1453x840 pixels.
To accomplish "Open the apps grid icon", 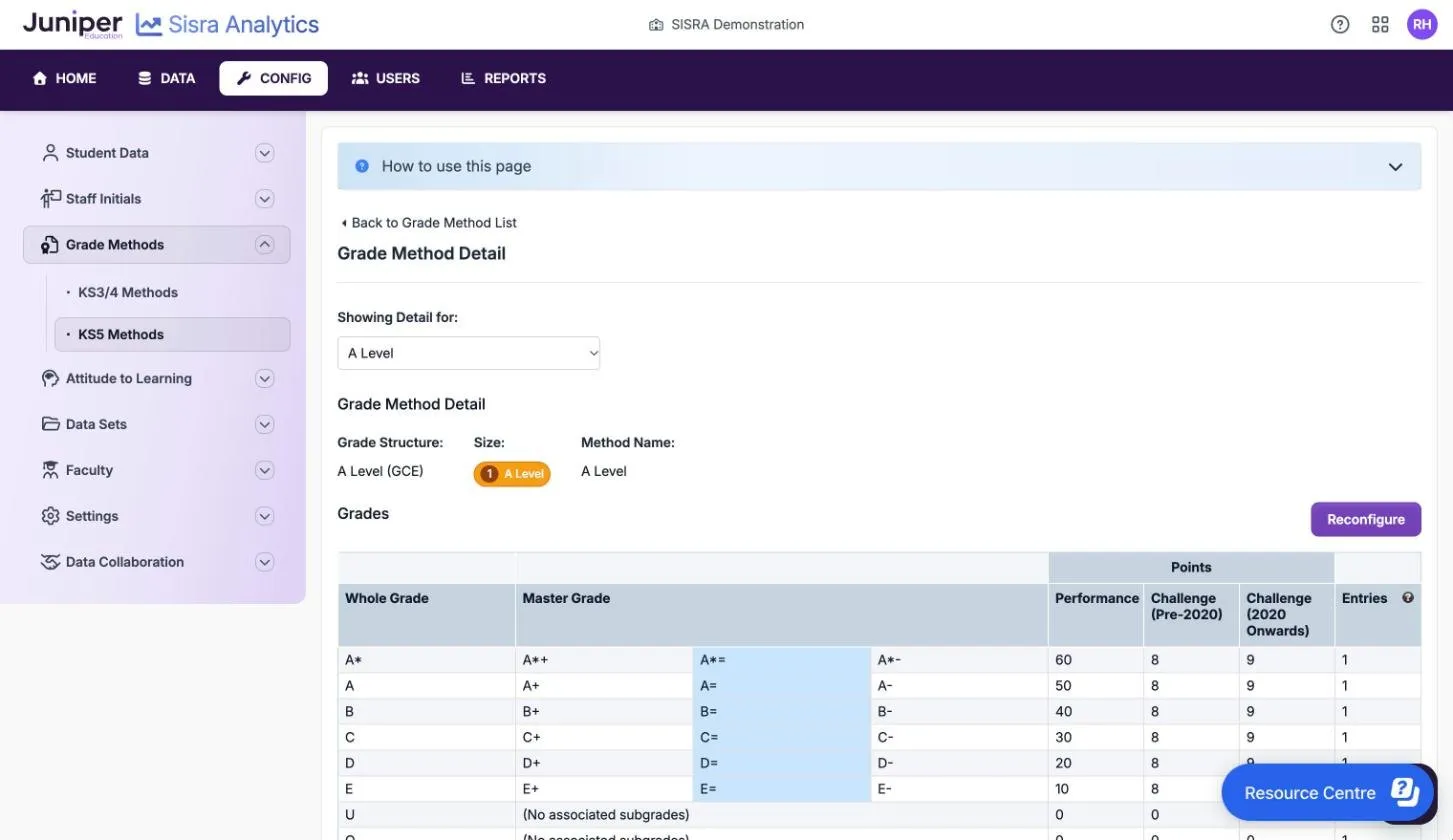I will pyautogui.click(x=1380, y=25).
